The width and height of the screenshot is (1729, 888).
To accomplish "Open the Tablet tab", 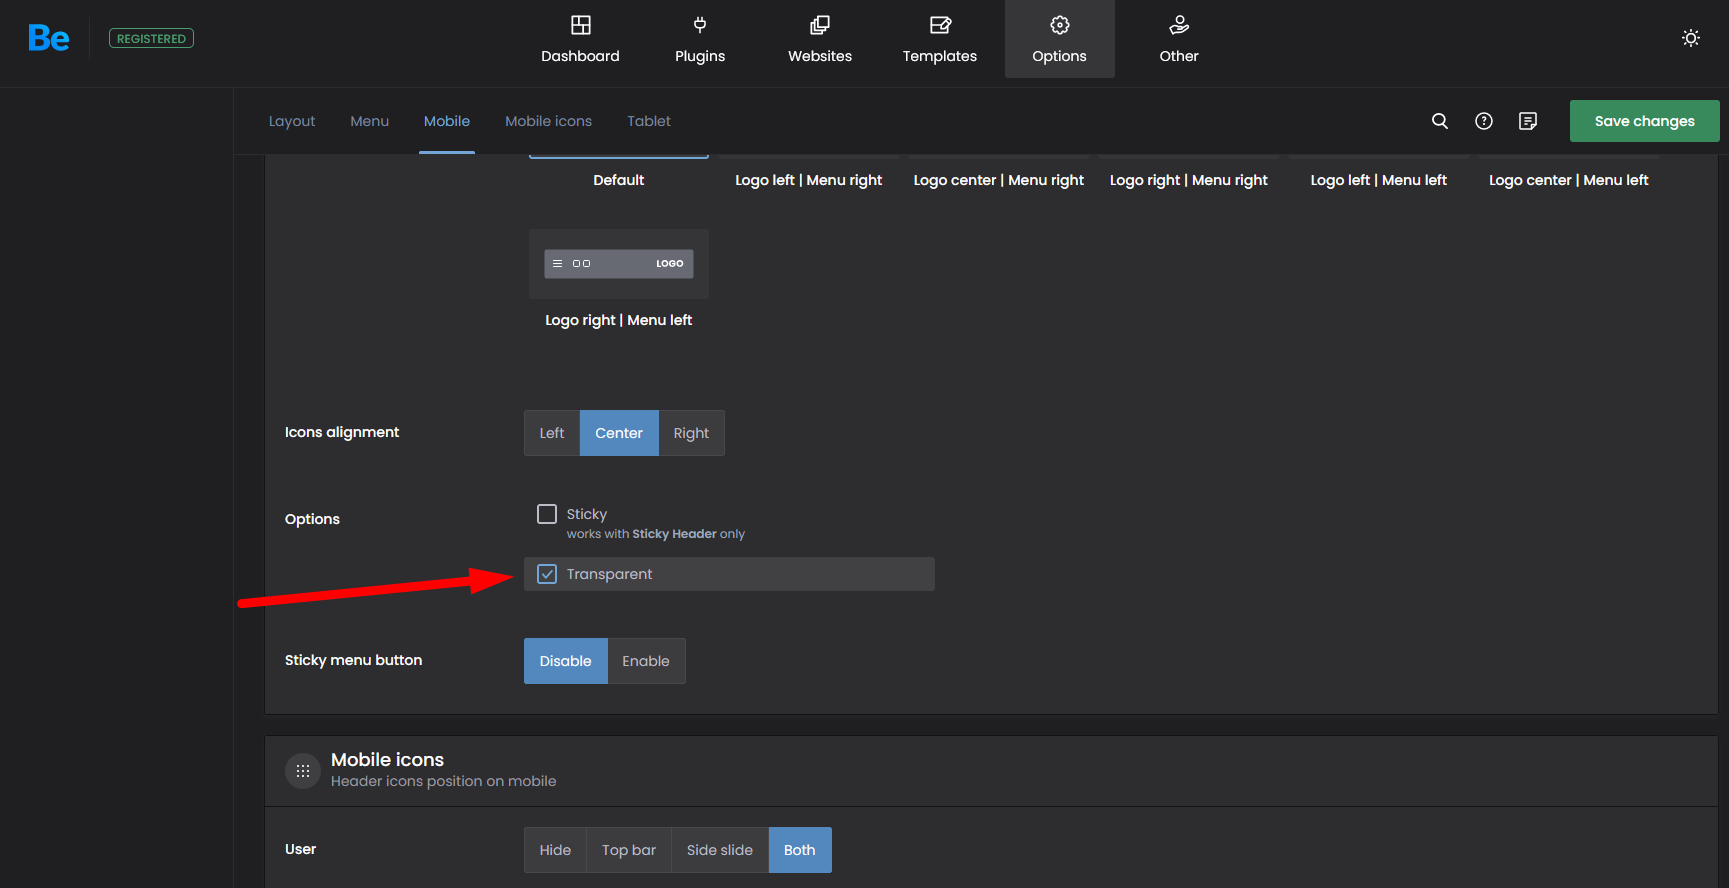I will click(649, 121).
